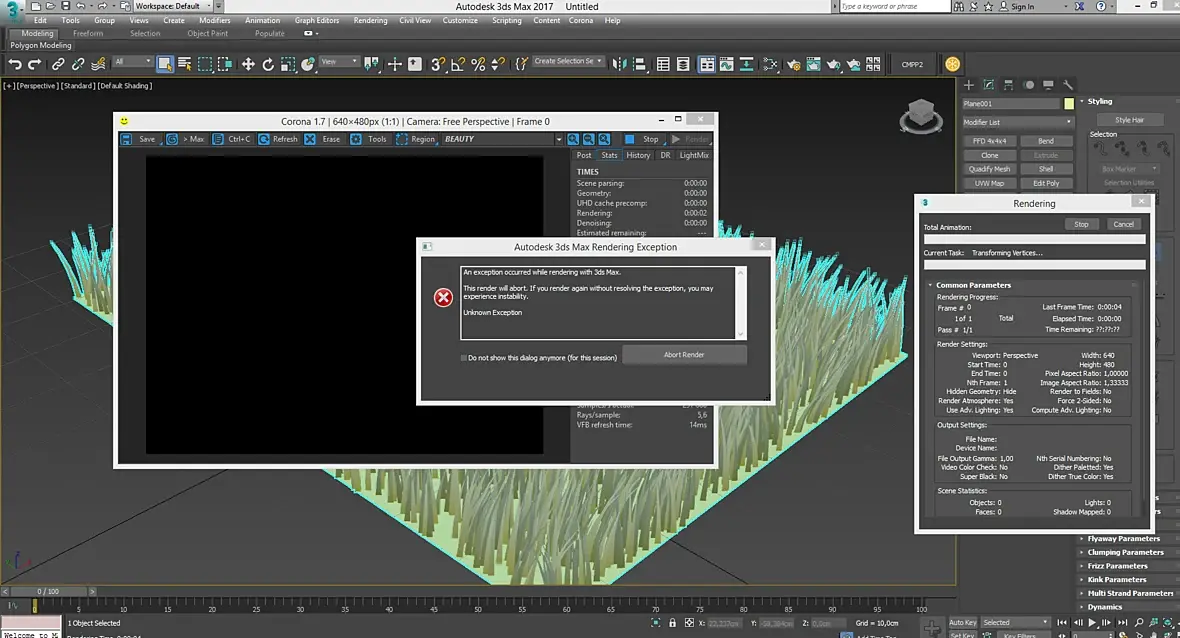1180x638 pixels.
Task: Open the Modifier List dropdown
Action: click(x=1017, y=122)
